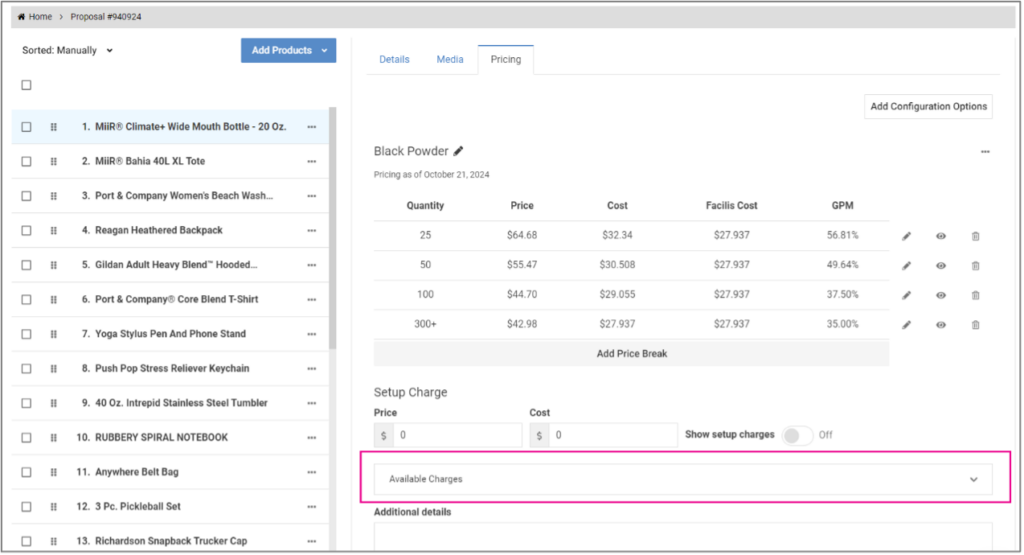Click the product list vertical scrollbar
The width and height of the screenshot is (1024, 555).
coord(332,229)
